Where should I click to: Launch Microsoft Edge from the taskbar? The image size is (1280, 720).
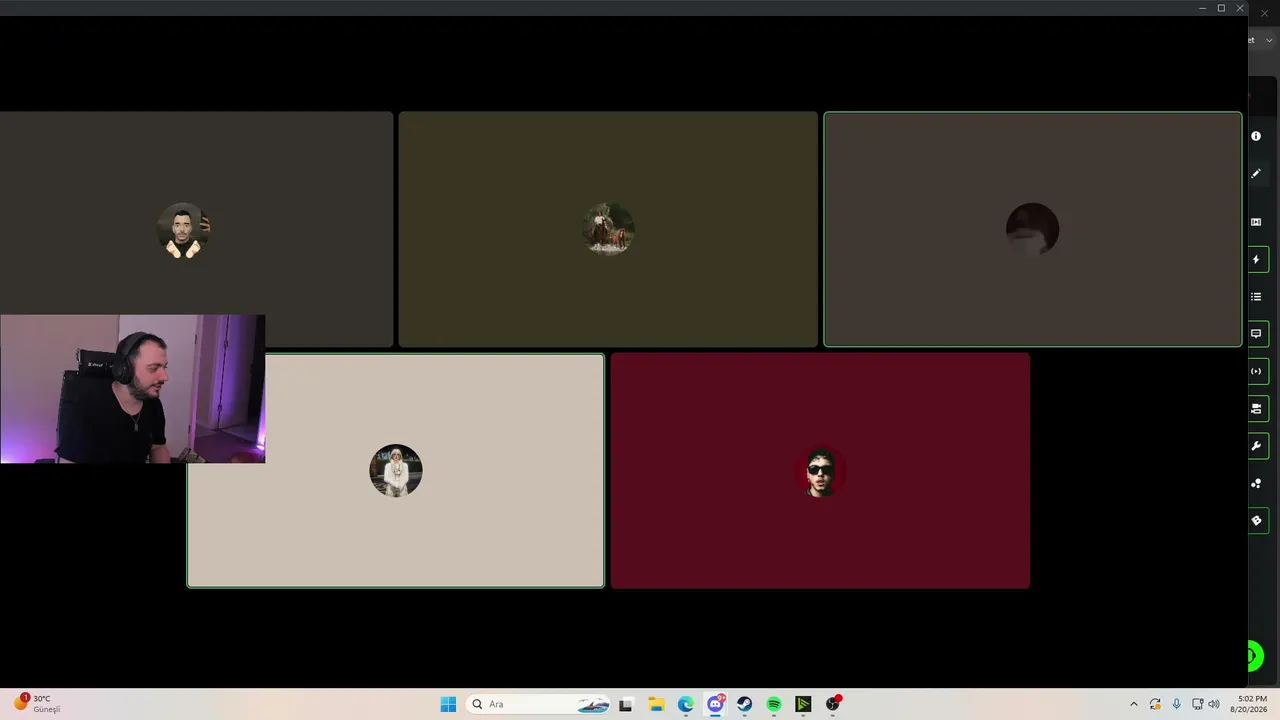click(x=685, y=704)
